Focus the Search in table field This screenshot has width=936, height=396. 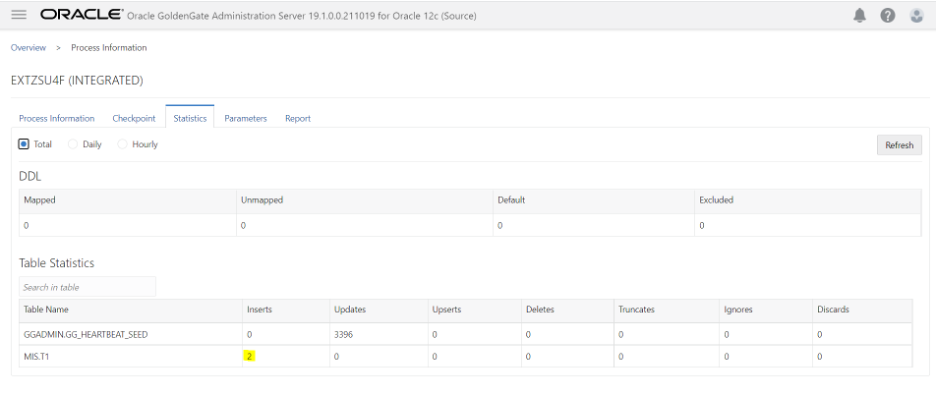[x=88, y=287]
